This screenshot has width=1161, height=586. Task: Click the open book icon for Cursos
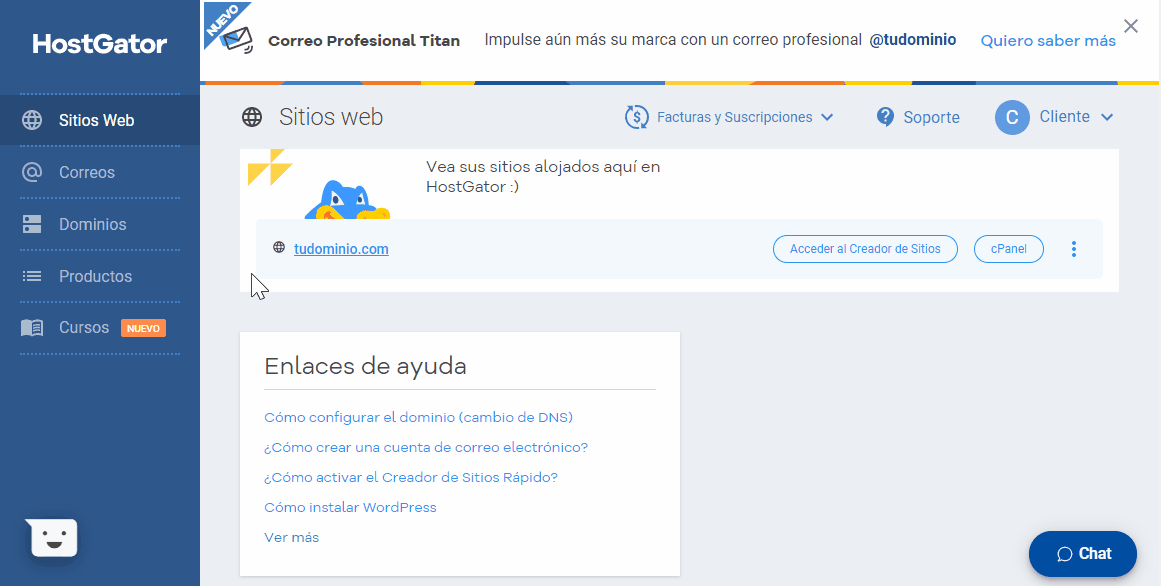32,327
